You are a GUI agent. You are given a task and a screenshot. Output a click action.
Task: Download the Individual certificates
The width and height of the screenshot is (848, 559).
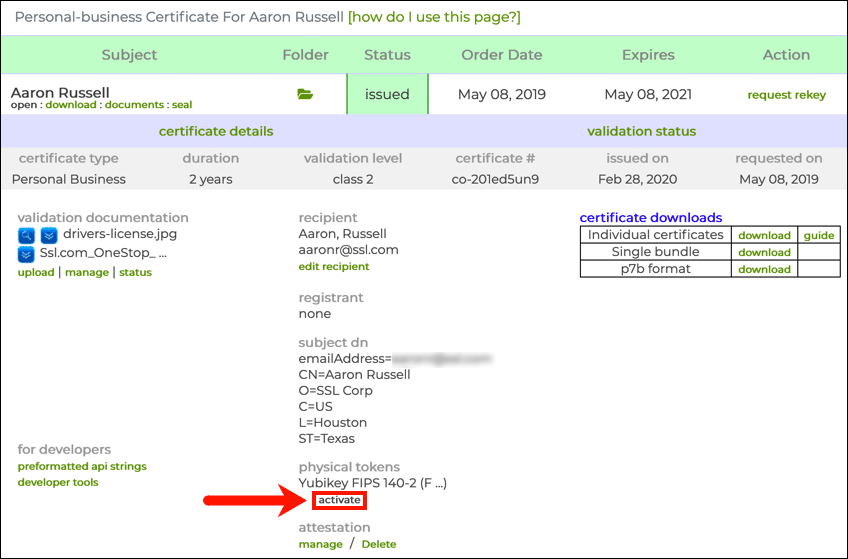tap(764, 235)
